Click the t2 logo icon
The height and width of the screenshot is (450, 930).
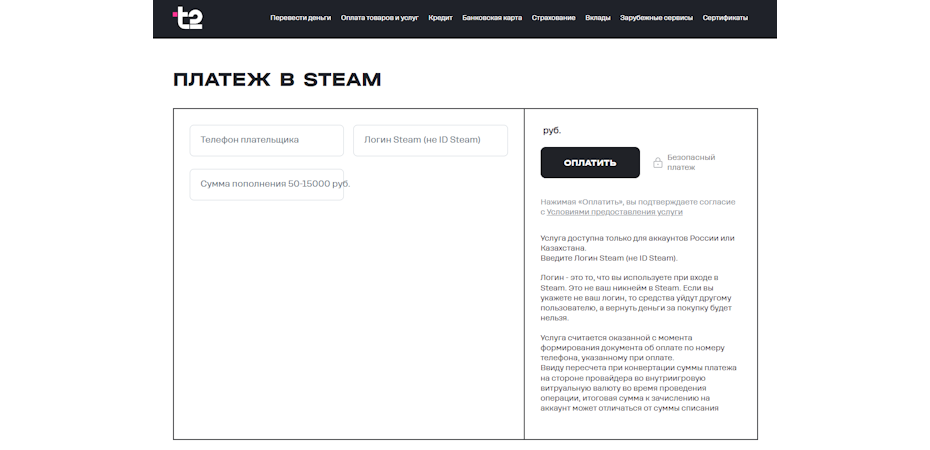(x=187, y=18)
